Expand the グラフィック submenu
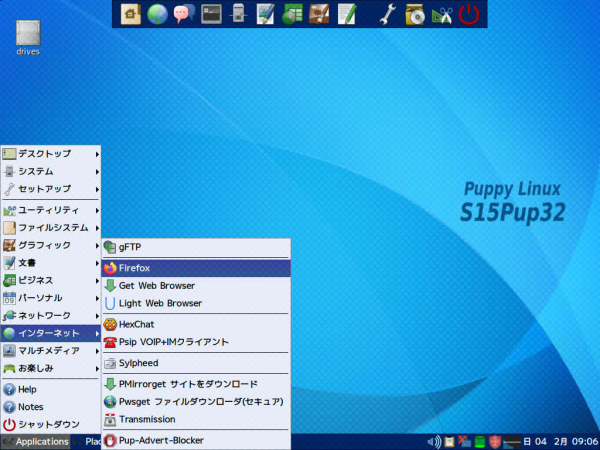Viewport: 600px width, 450px height. 51,245
